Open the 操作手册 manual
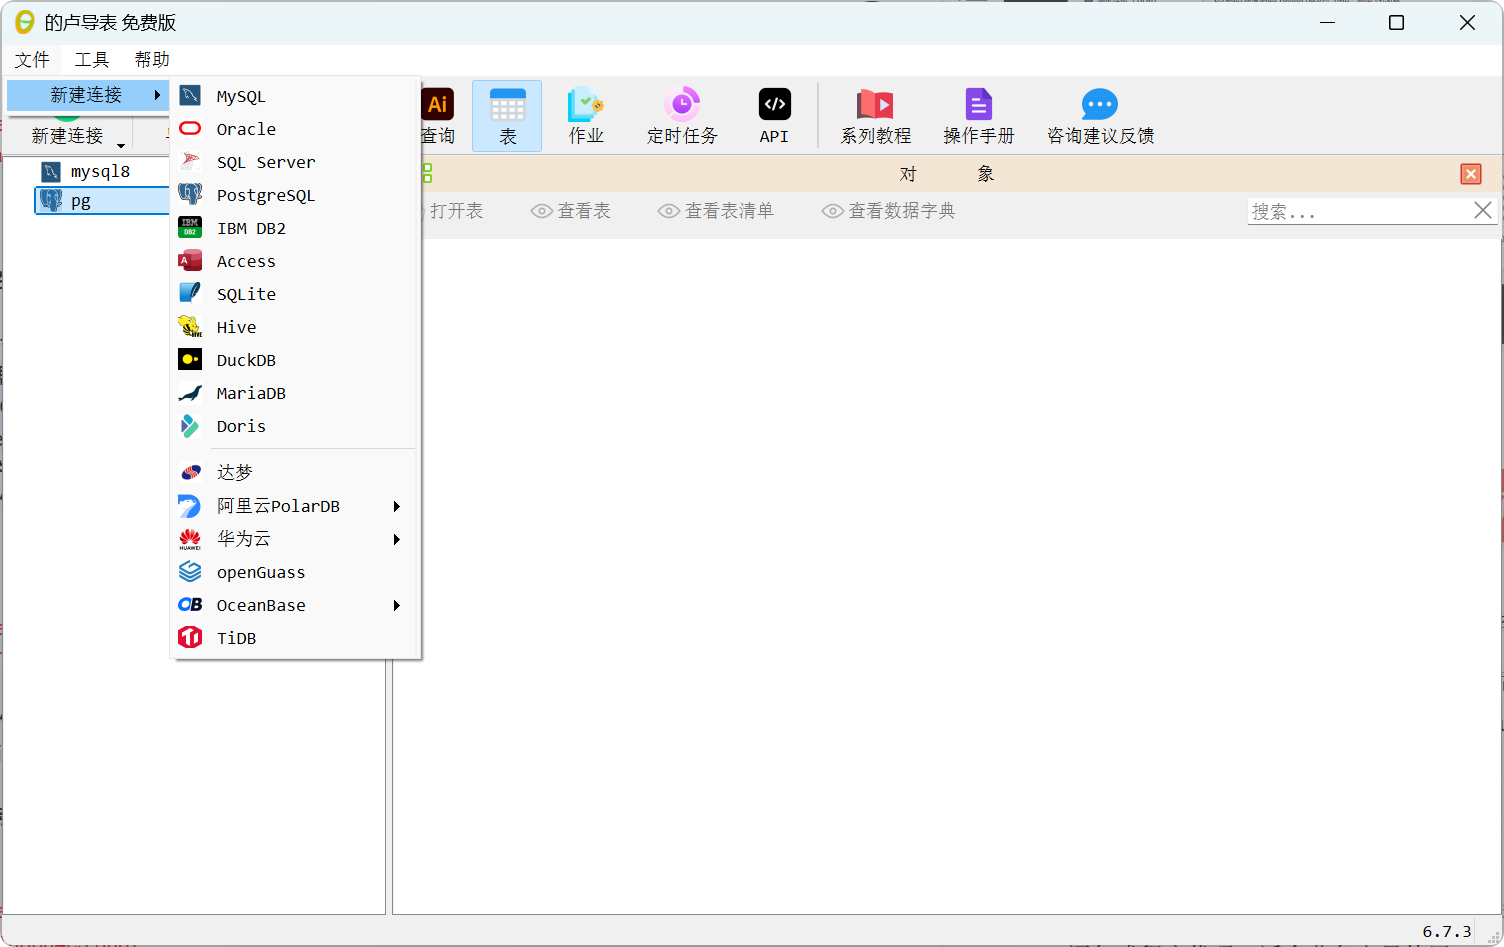 pyautogui.click(x=979, y=116)
